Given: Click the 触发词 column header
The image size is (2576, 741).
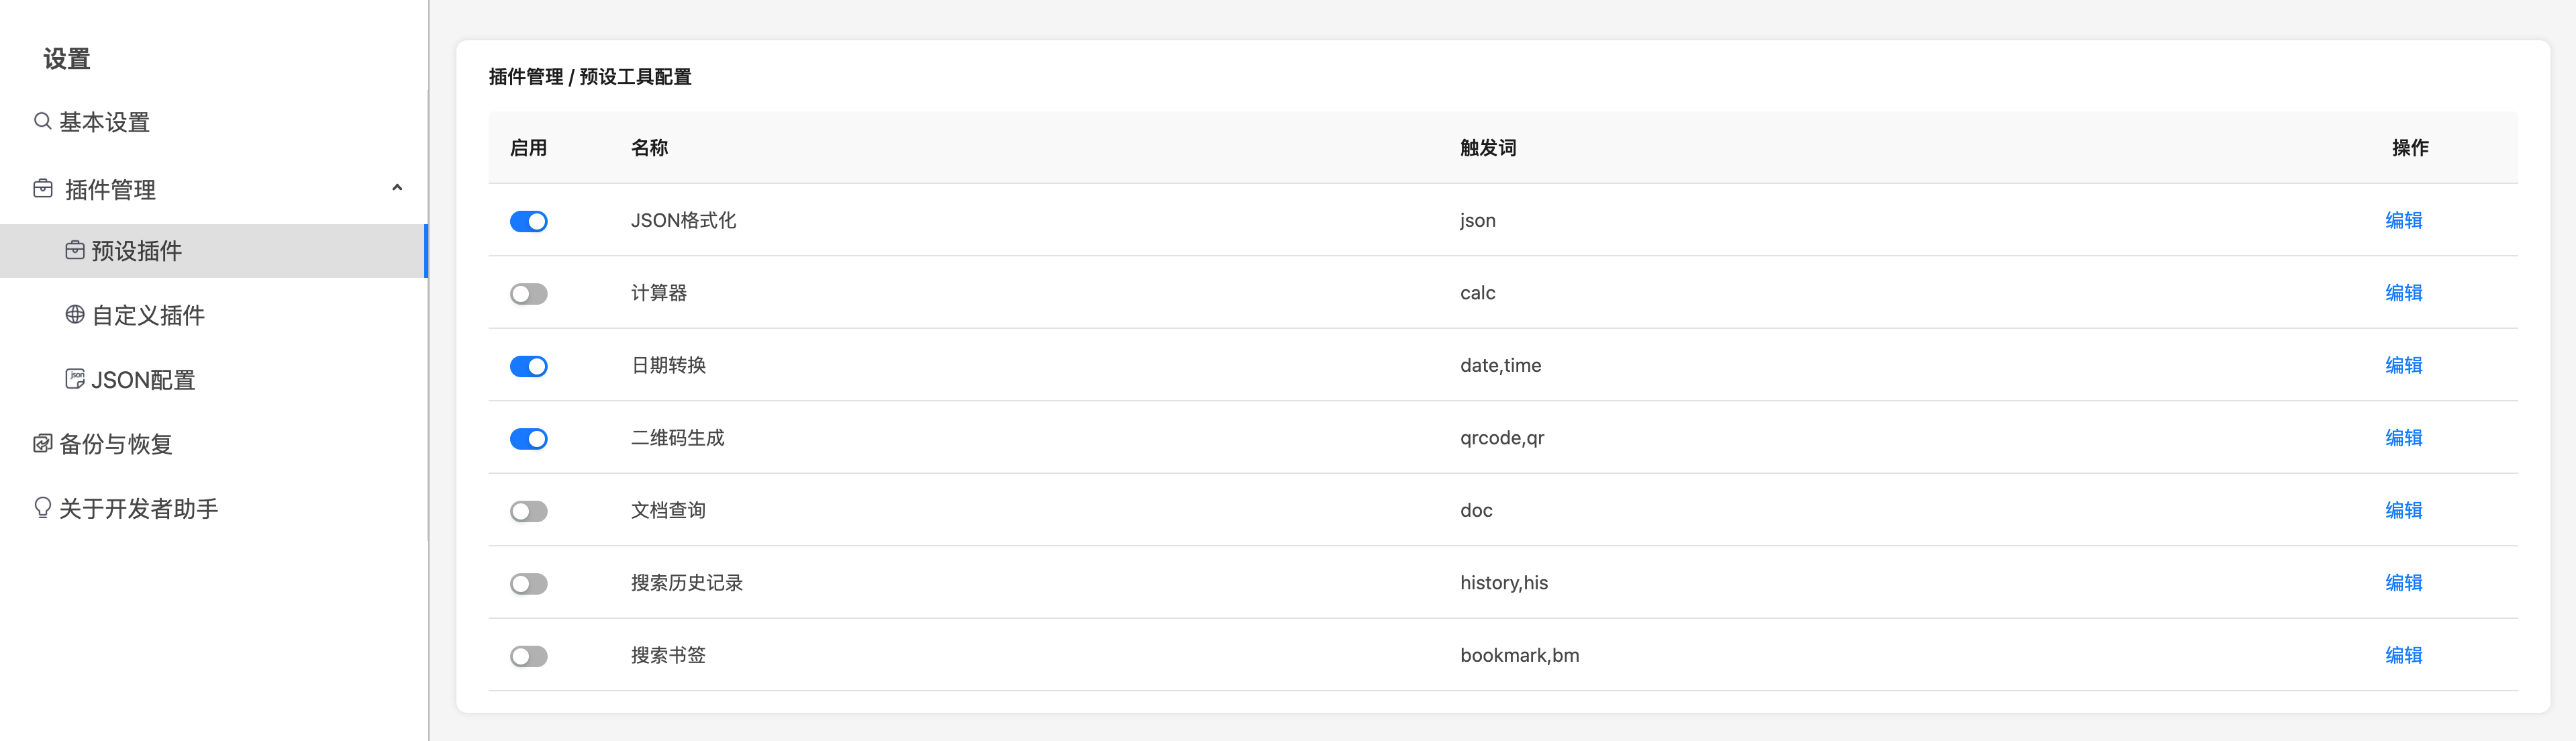Looking at the screenshot, I should coord(1488,148).
